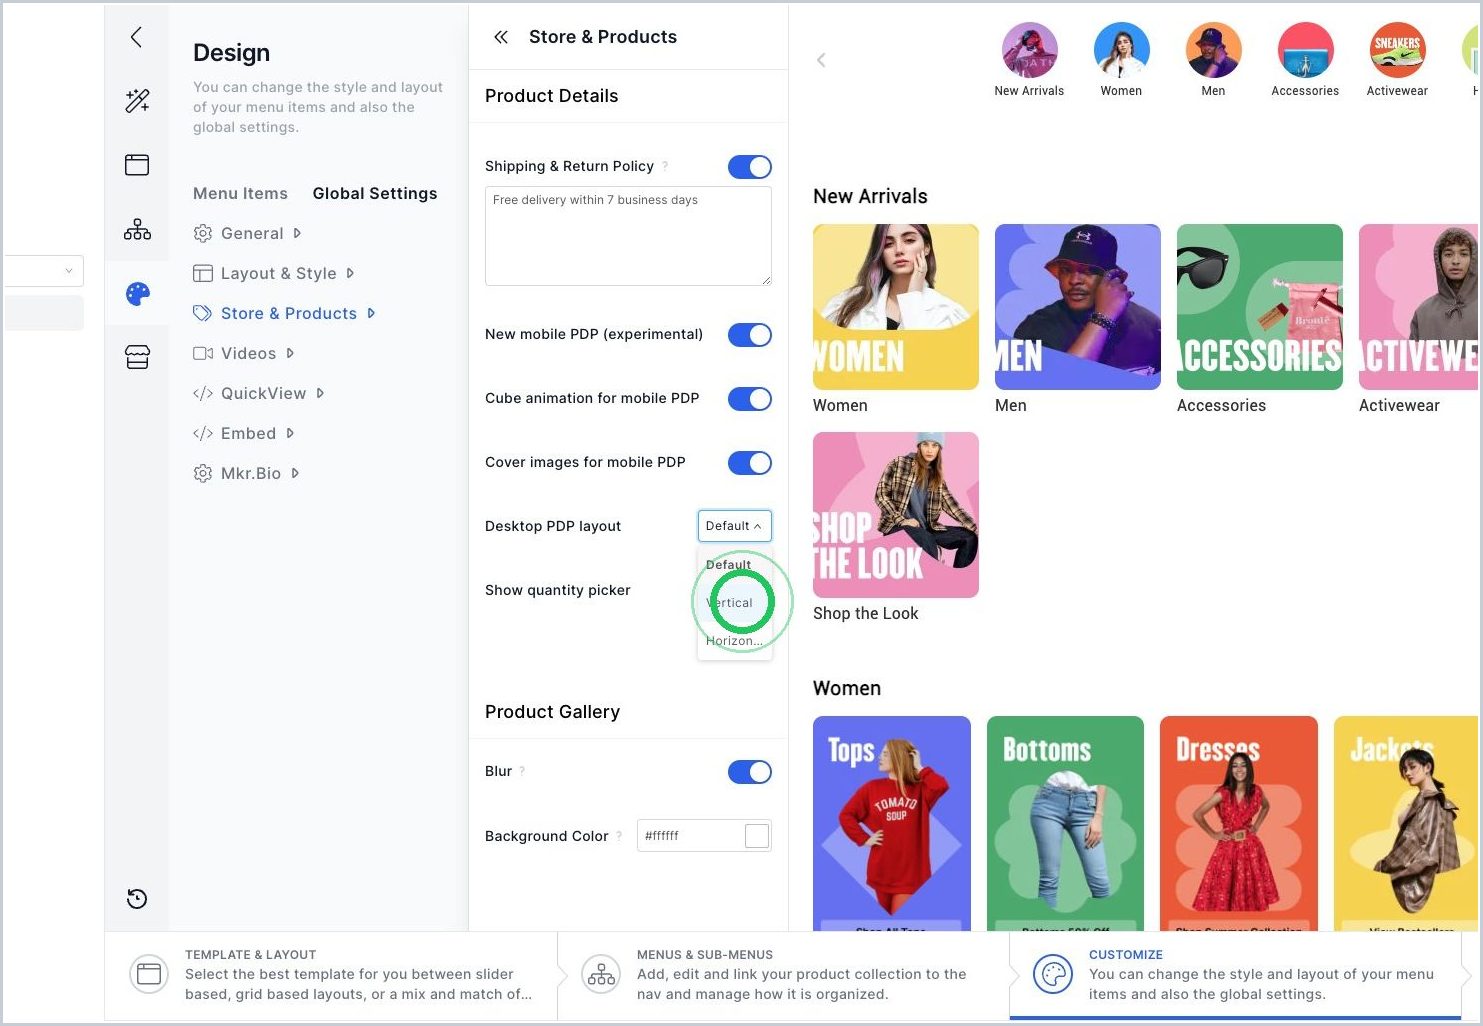Click the QuickView code icon

[202, 393]
